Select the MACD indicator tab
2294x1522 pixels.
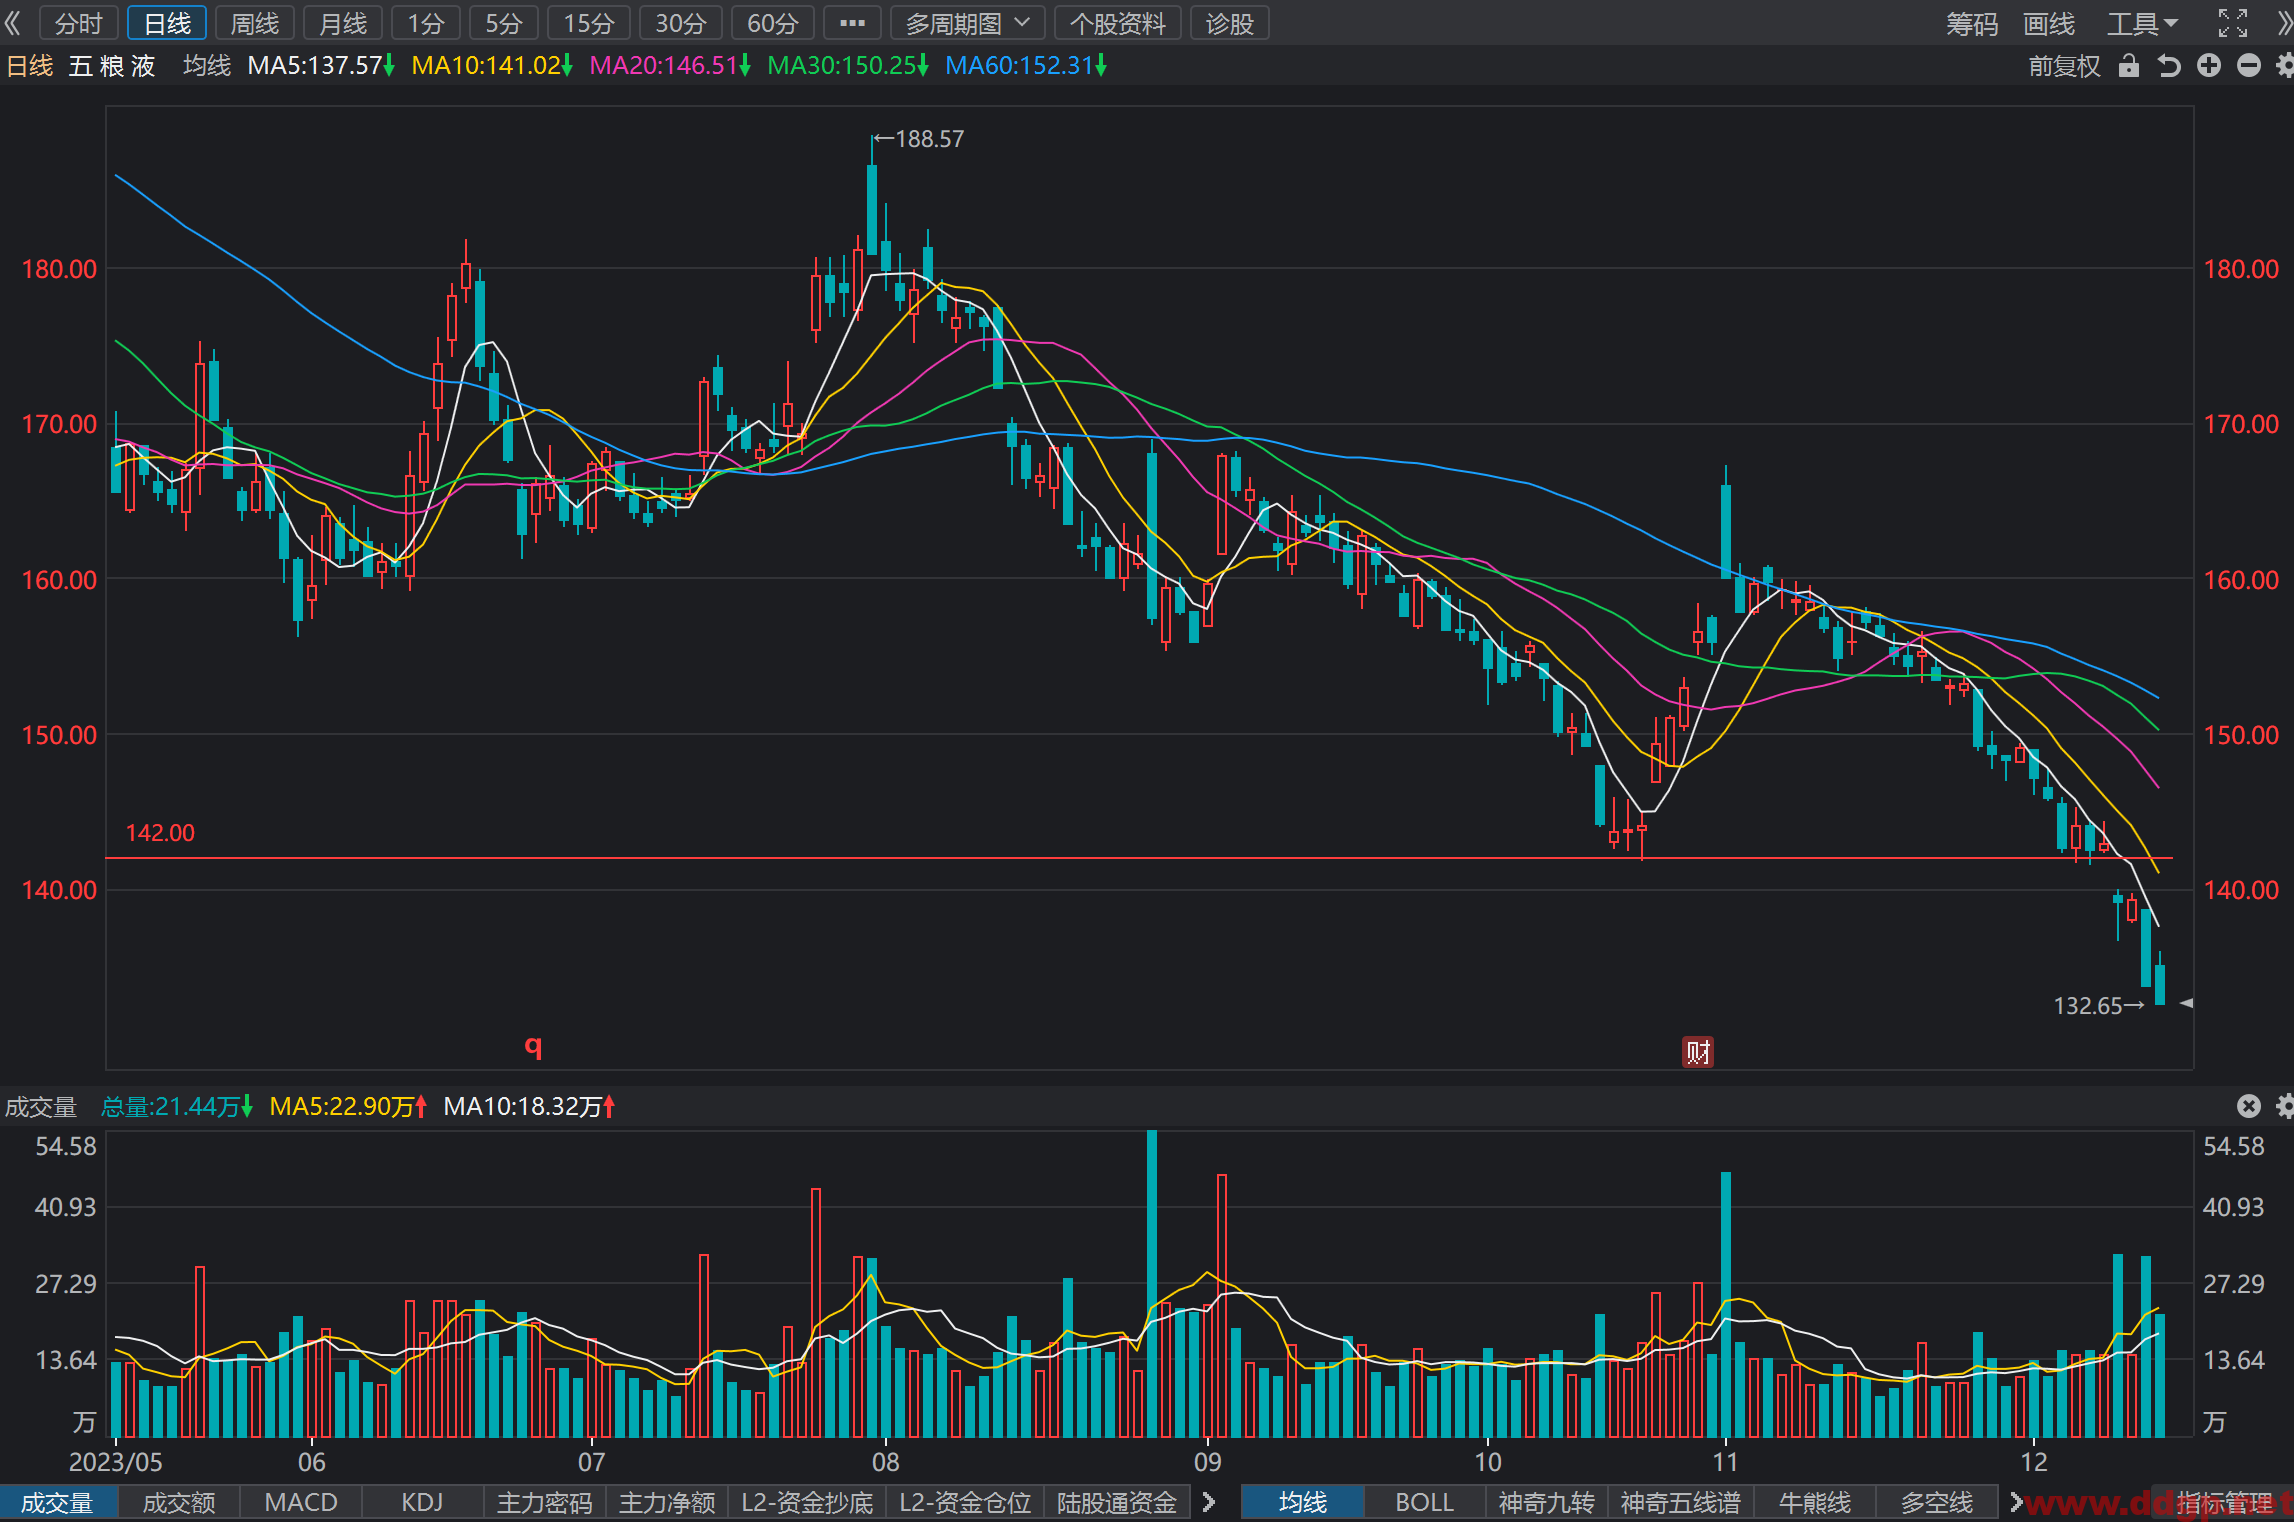click(x=301, y=1502)
